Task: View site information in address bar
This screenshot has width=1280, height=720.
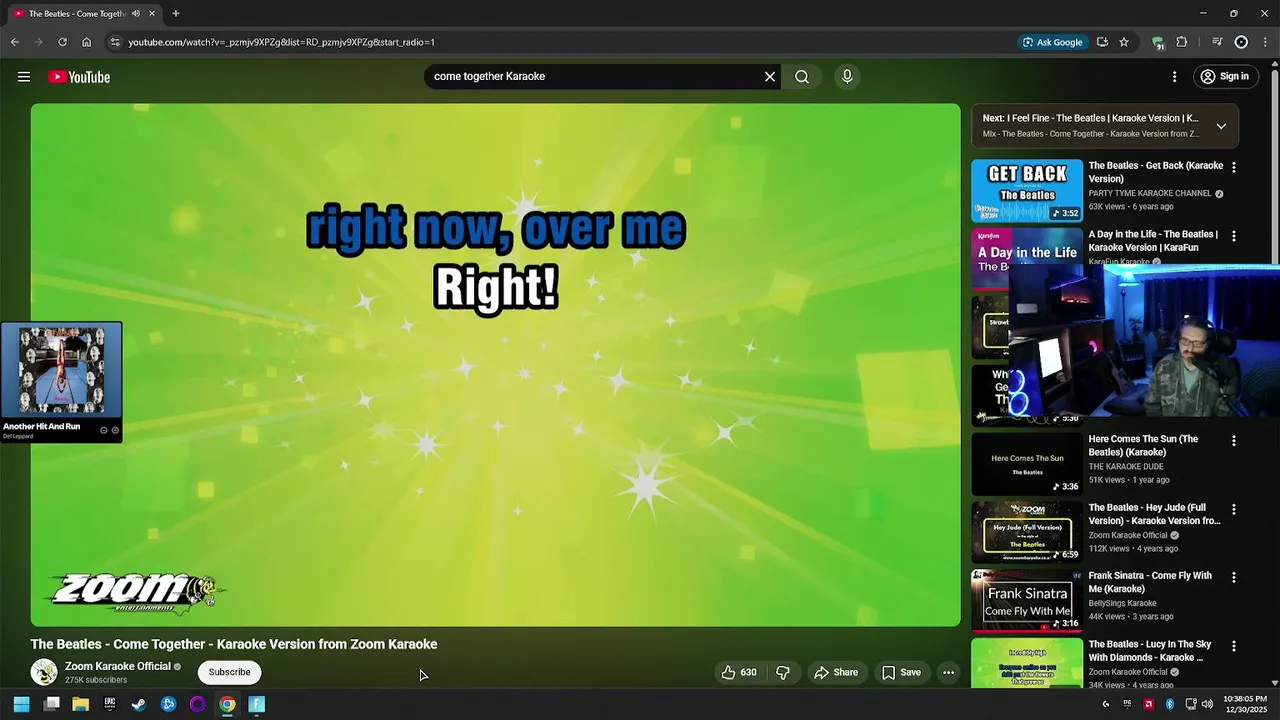Action: click(115, 42)
